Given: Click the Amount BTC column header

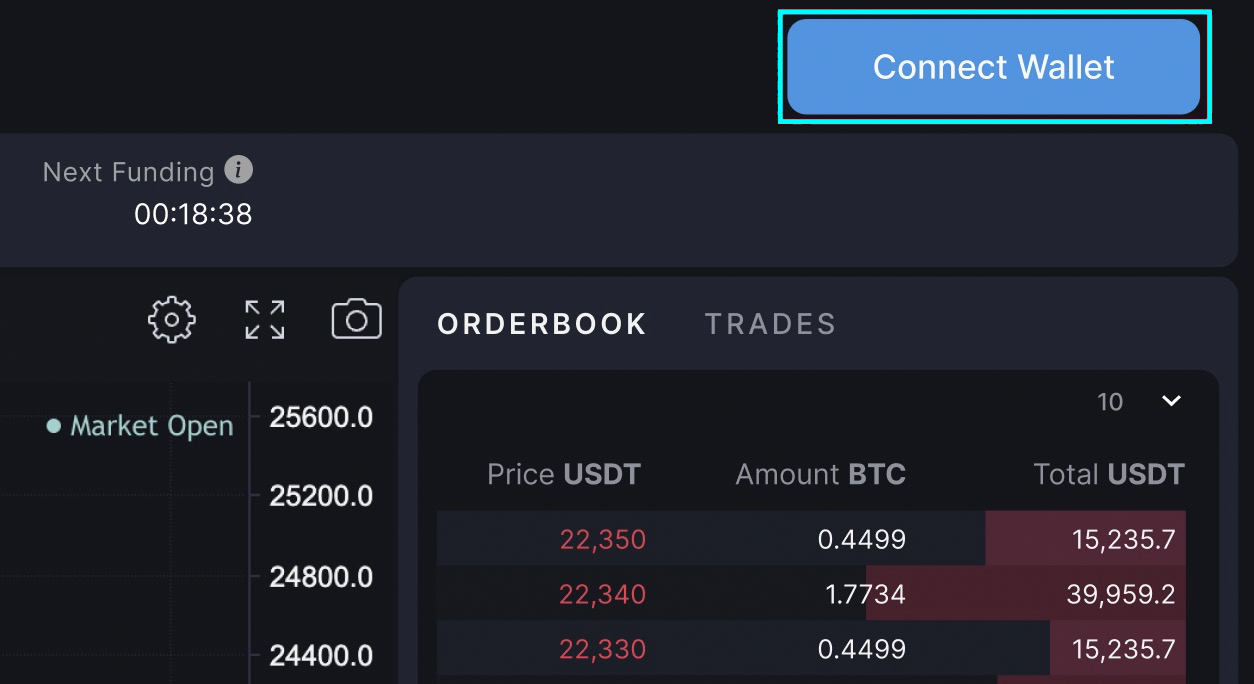Looking at the screenshot, I should [821, 474].
